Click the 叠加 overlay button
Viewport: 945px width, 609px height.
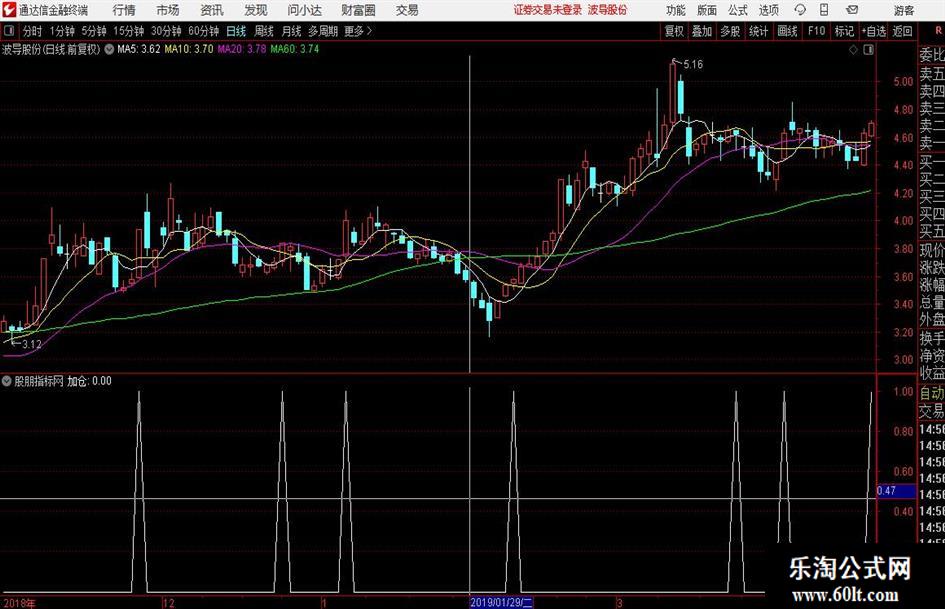point(702,31)
